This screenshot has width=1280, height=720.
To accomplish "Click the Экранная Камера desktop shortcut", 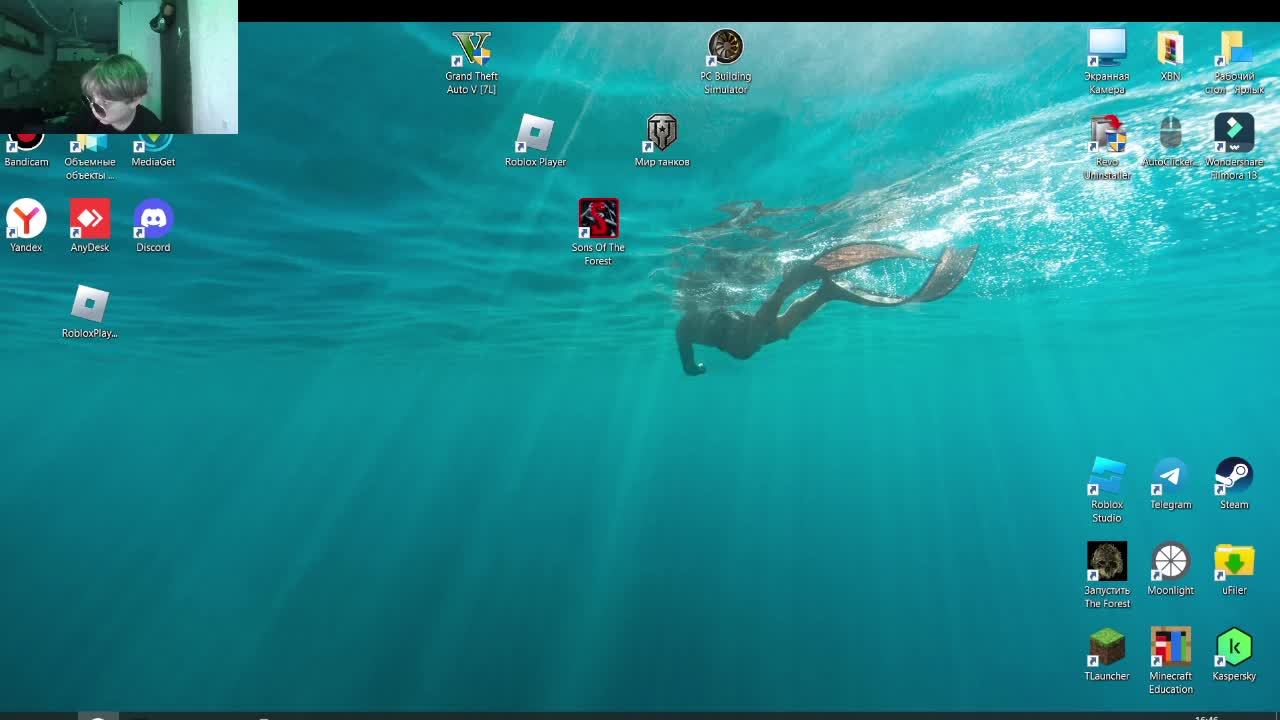I will click(1107, 48).
